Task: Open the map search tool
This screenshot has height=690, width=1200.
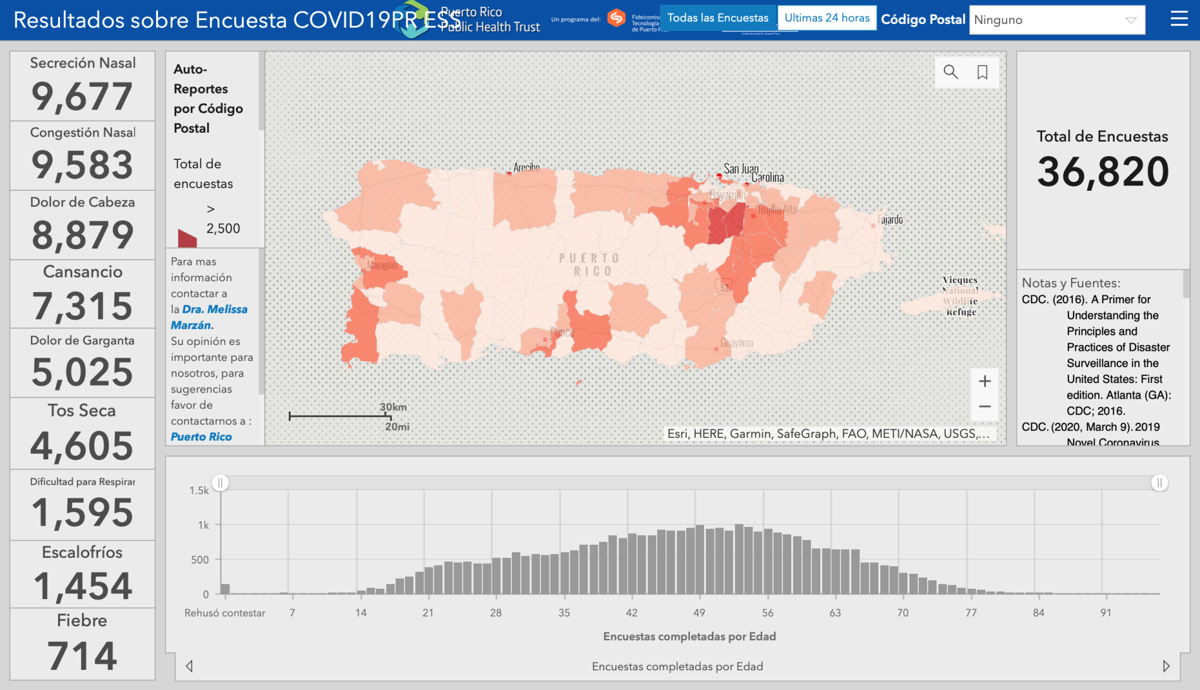Action: click(x=950, y=72)
